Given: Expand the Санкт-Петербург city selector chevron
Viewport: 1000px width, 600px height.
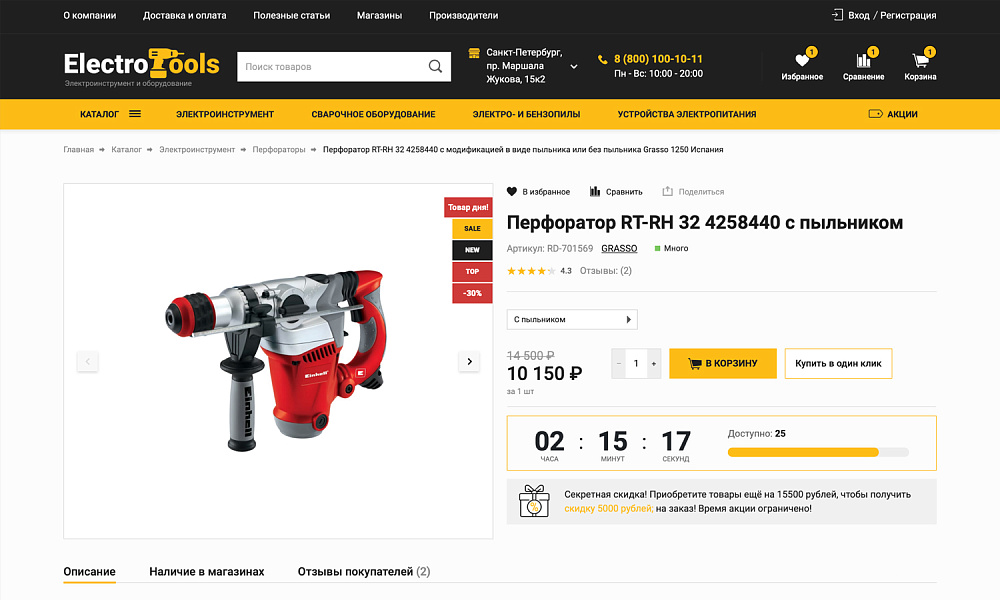Looking at the screenshot, I should coord(573,66).
